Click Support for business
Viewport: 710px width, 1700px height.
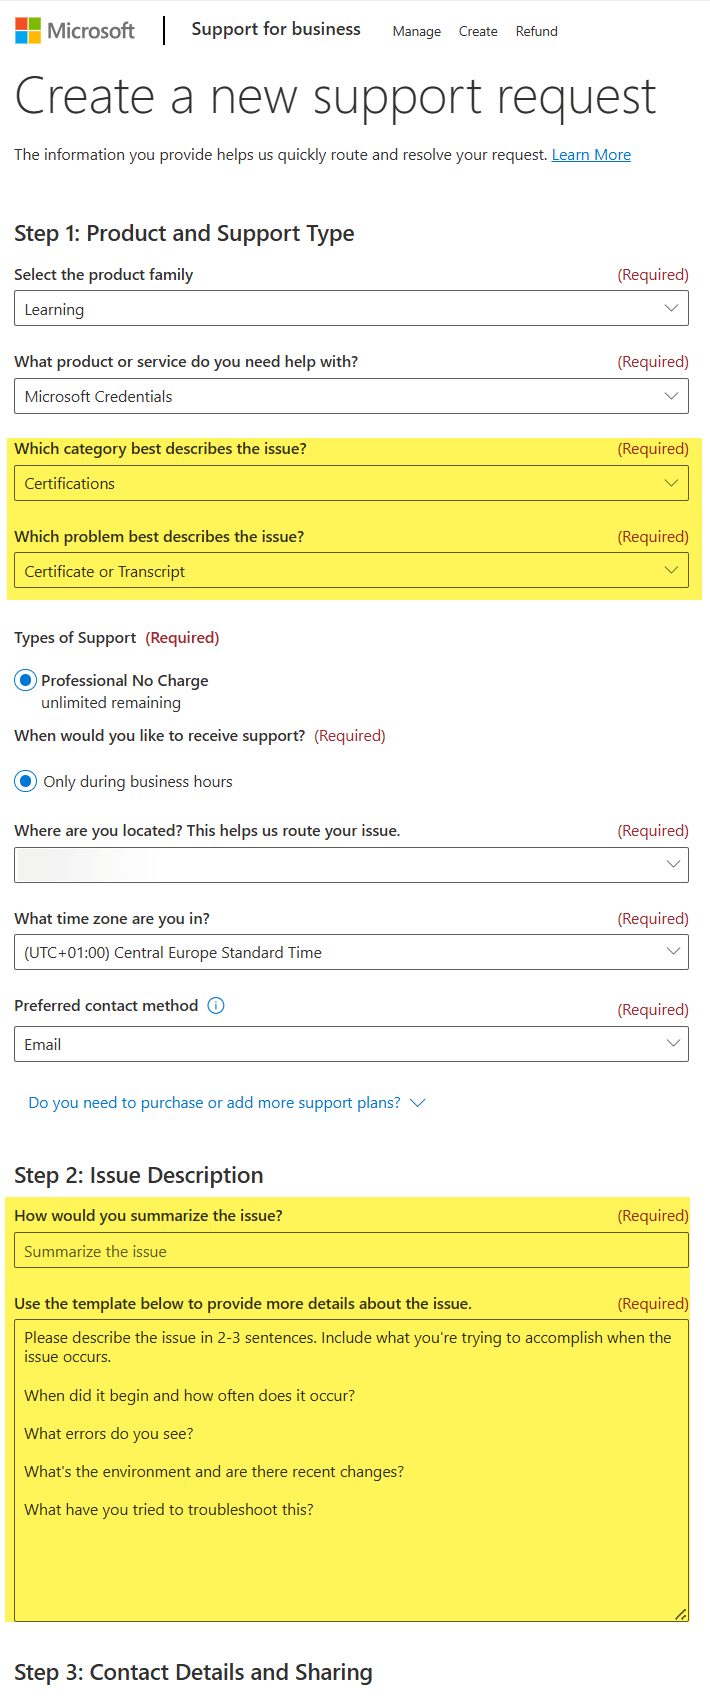pyautogui.click(x=276, y=29)
